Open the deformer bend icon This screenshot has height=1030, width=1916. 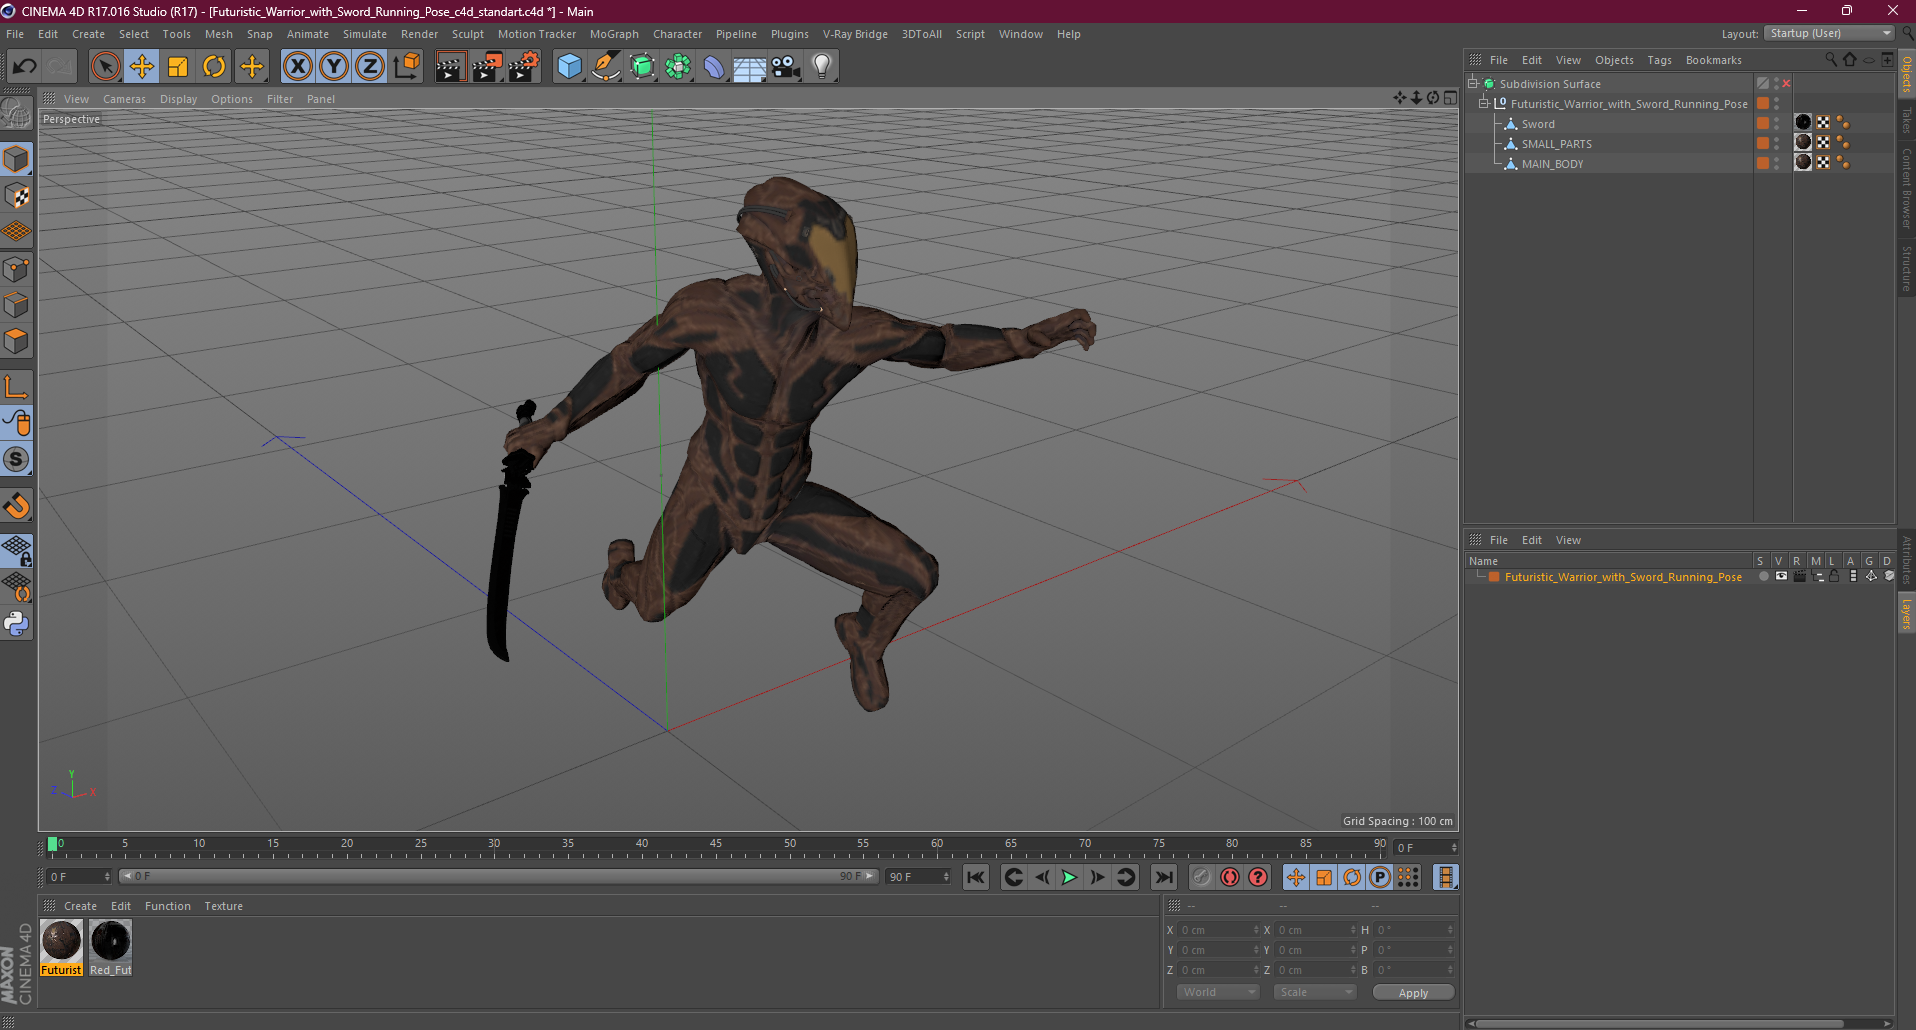[714, 67]
